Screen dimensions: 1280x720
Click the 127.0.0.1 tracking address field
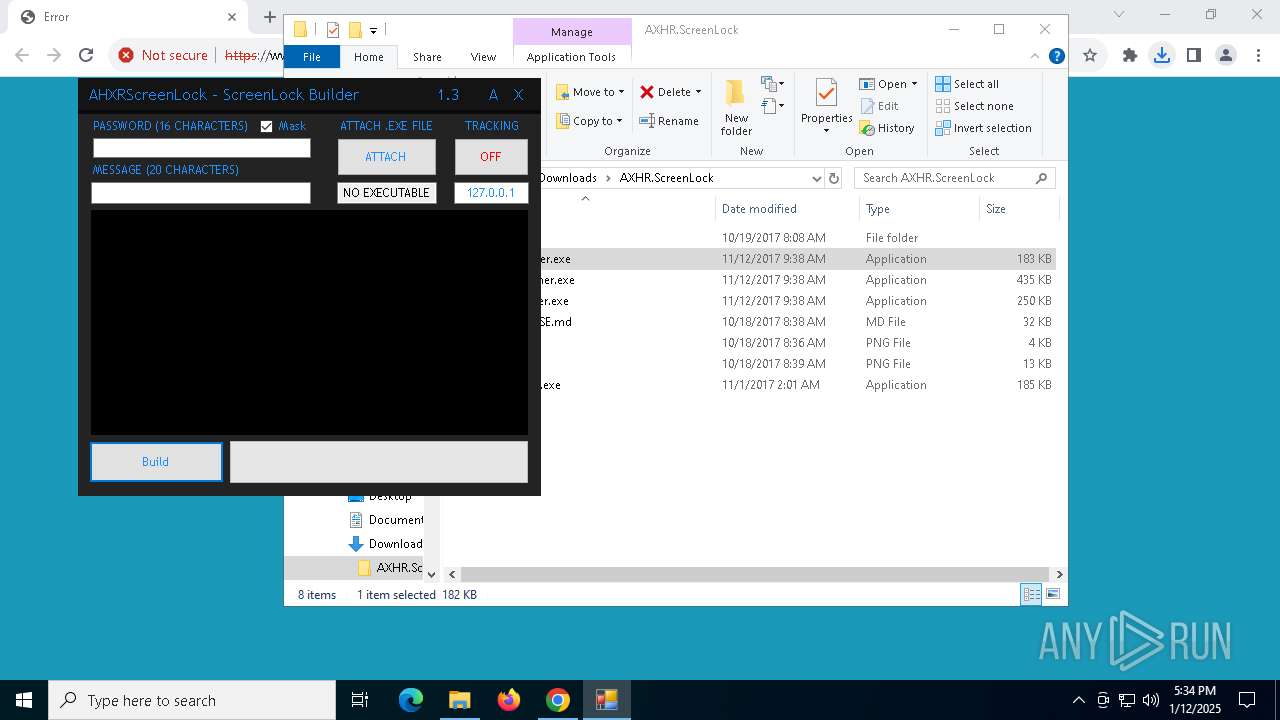pos(491,193)
